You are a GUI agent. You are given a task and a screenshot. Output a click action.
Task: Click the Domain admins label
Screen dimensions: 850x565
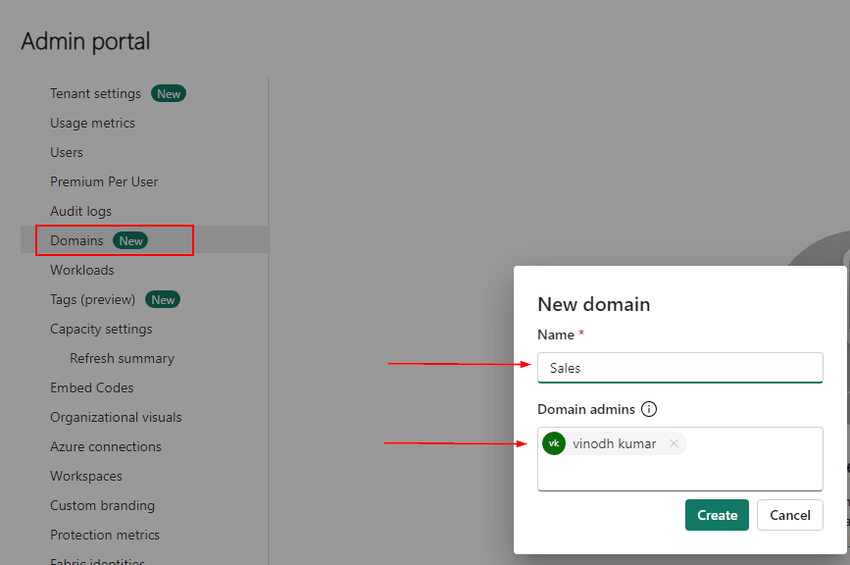coord(586,409)
